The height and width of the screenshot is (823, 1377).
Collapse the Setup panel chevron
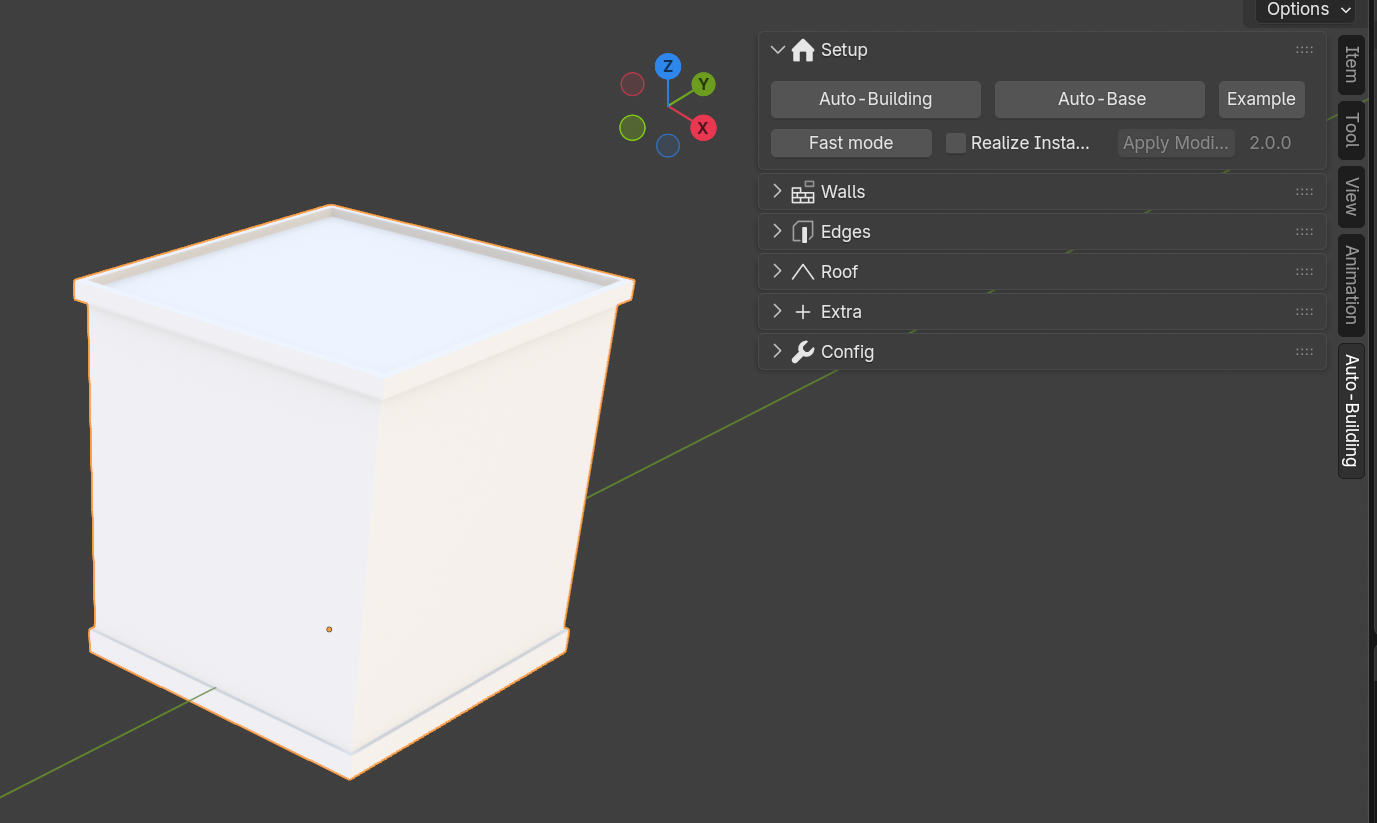(x=777, y=50)
